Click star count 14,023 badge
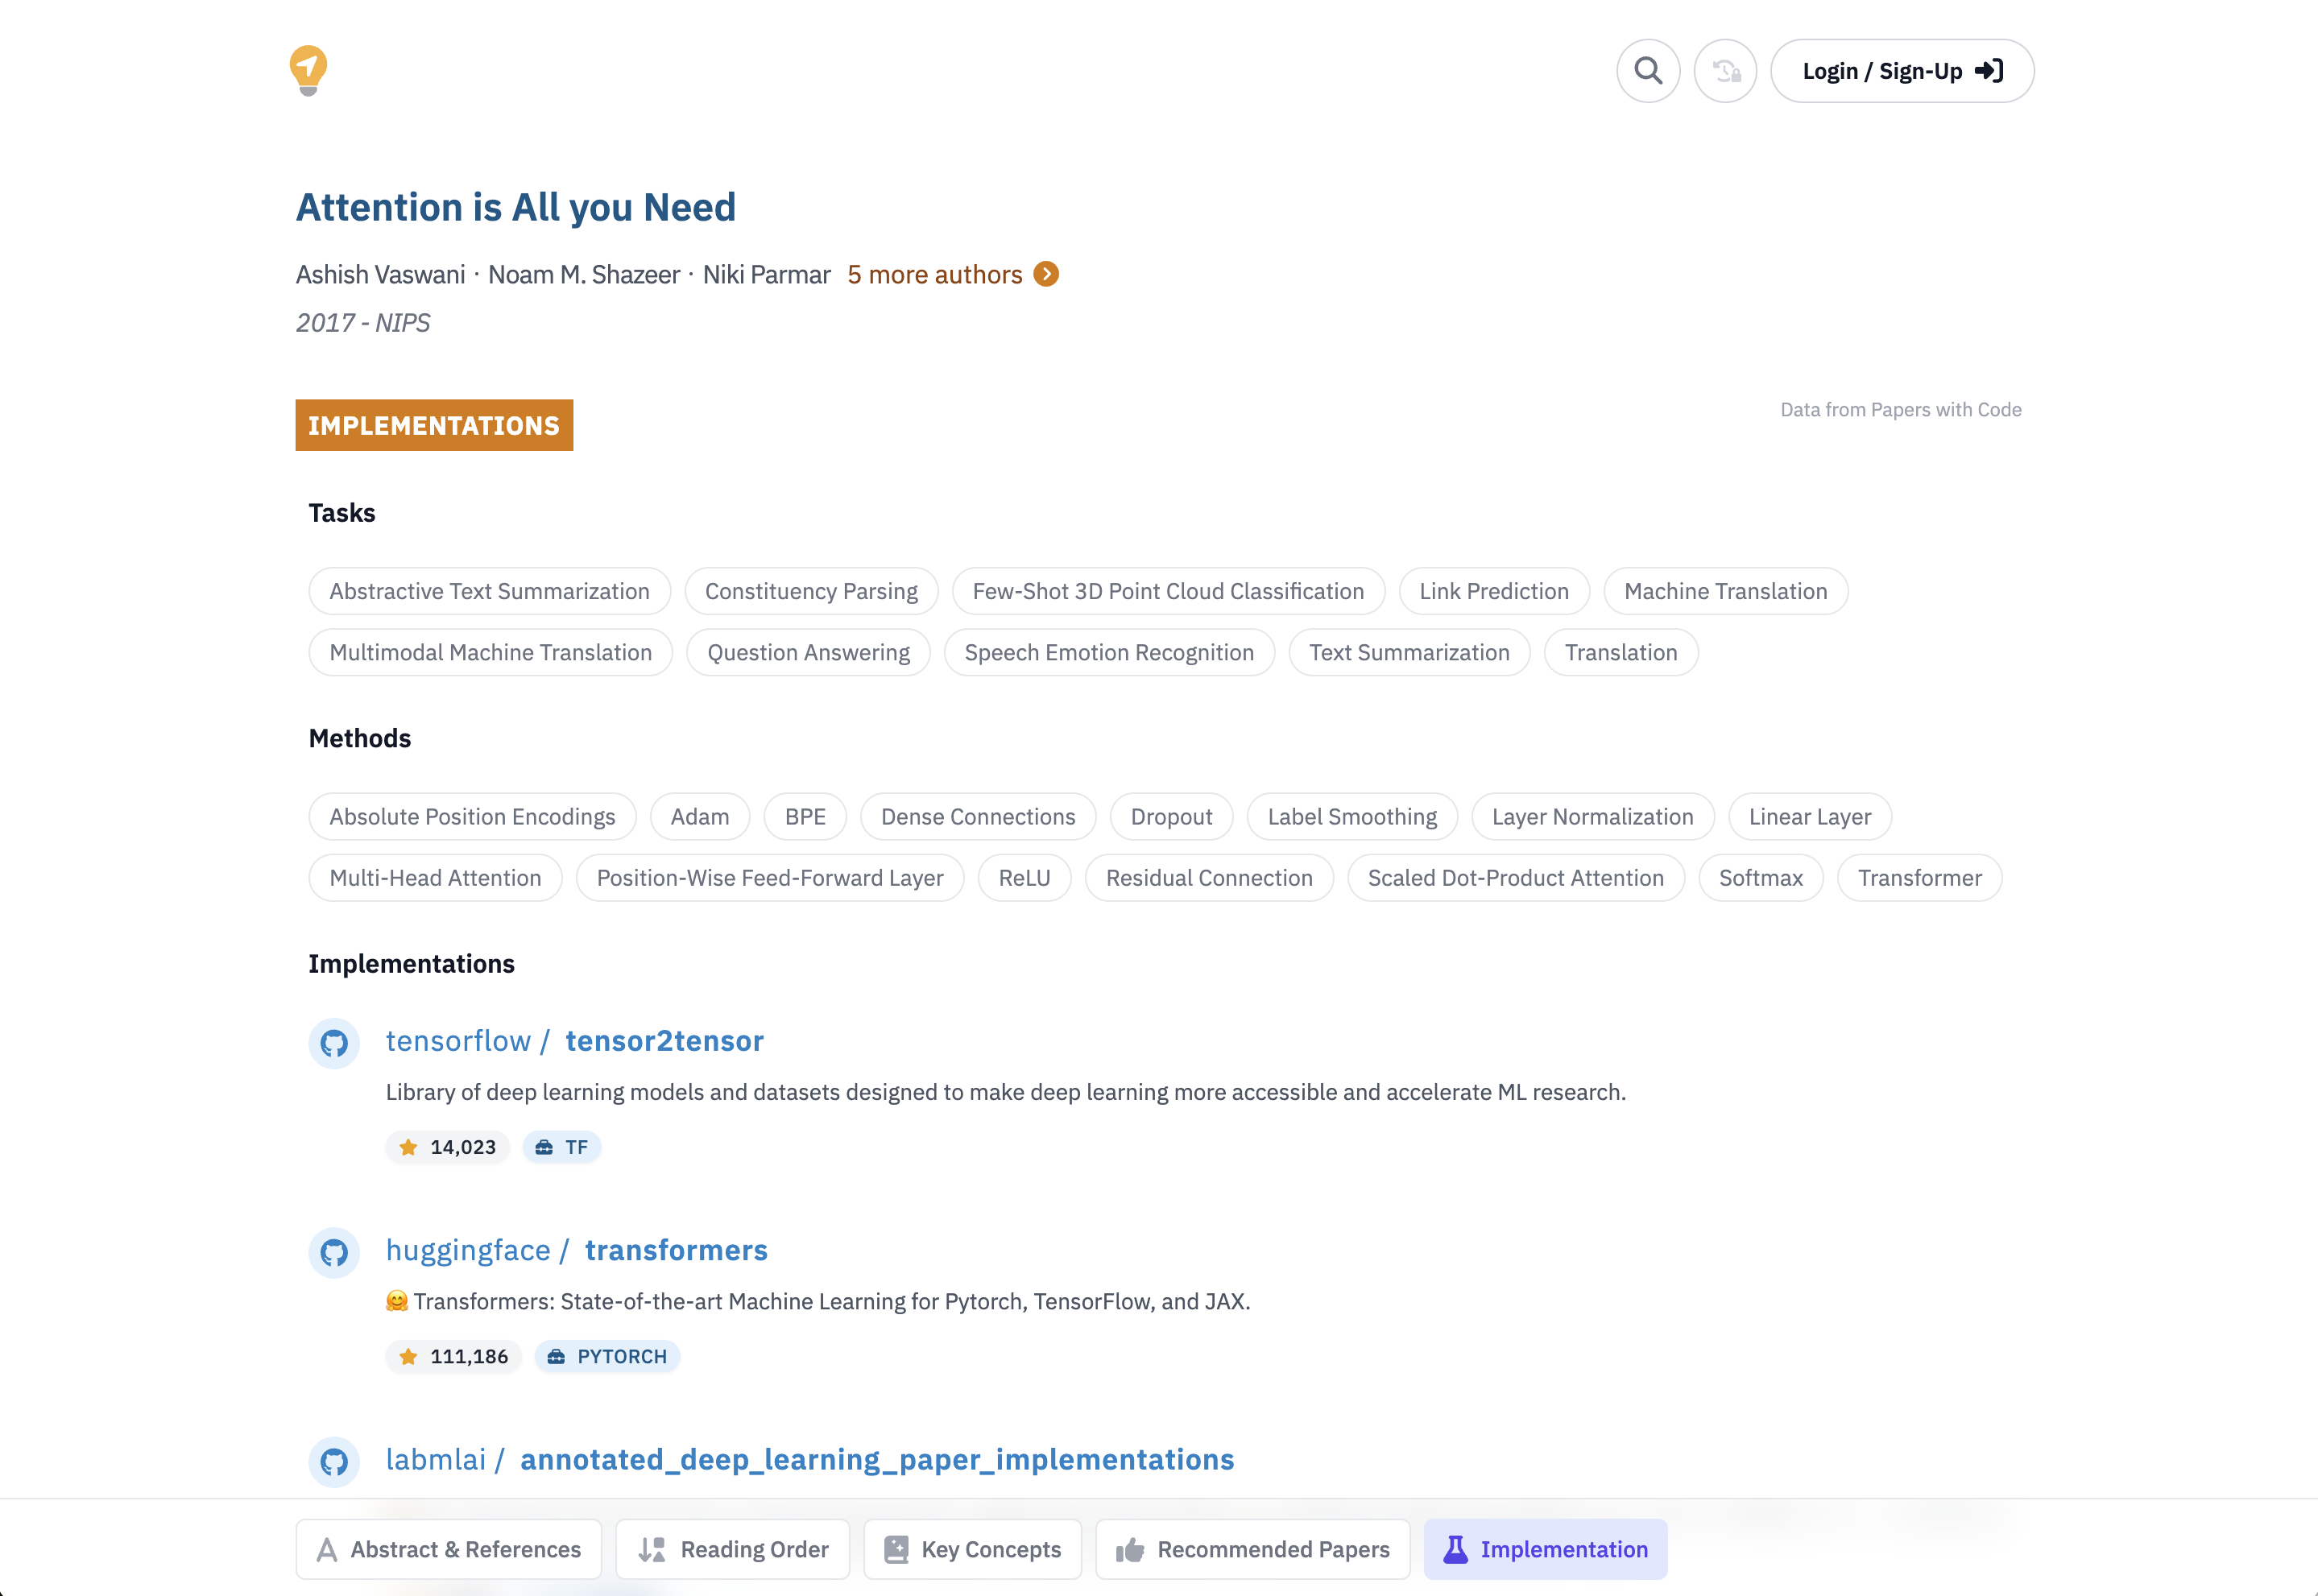This screenshot has height=1596, width=2318. tap(448, 1147)
